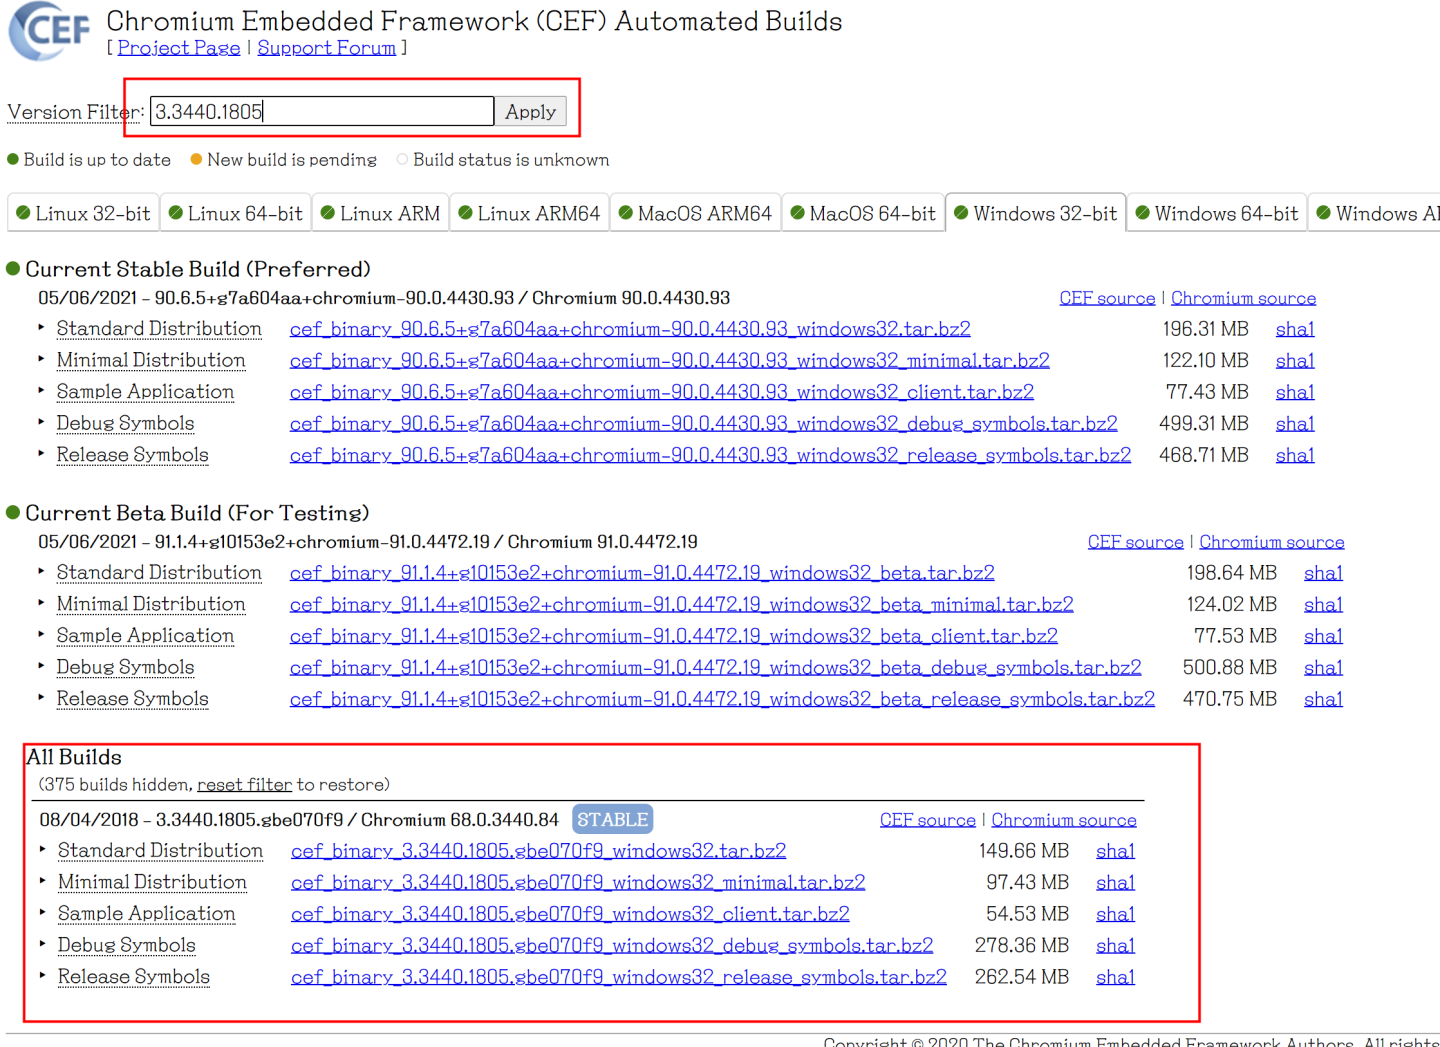
Task: Open sha1 for 278.36 MB file
Action: (1115, 945)
